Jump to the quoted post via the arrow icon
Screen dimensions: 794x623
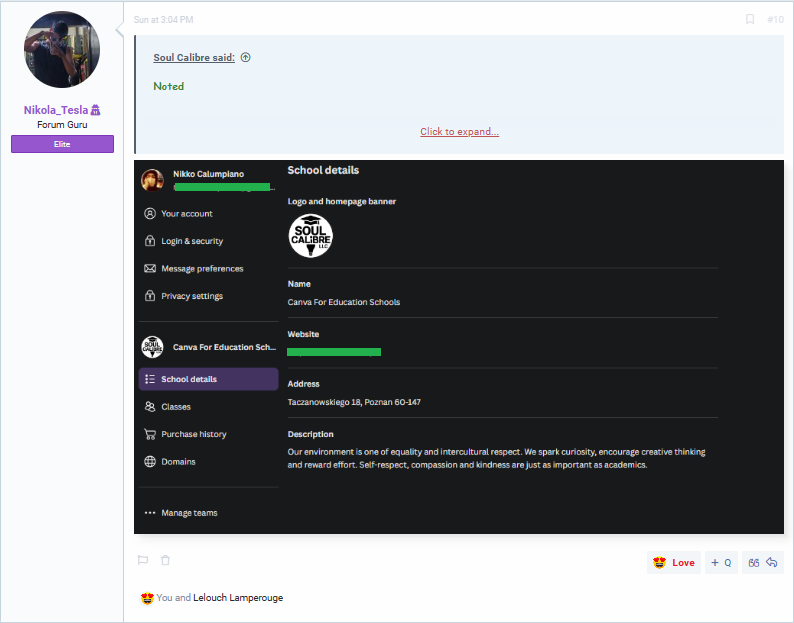pyautogui.click(x=246, y=57)
